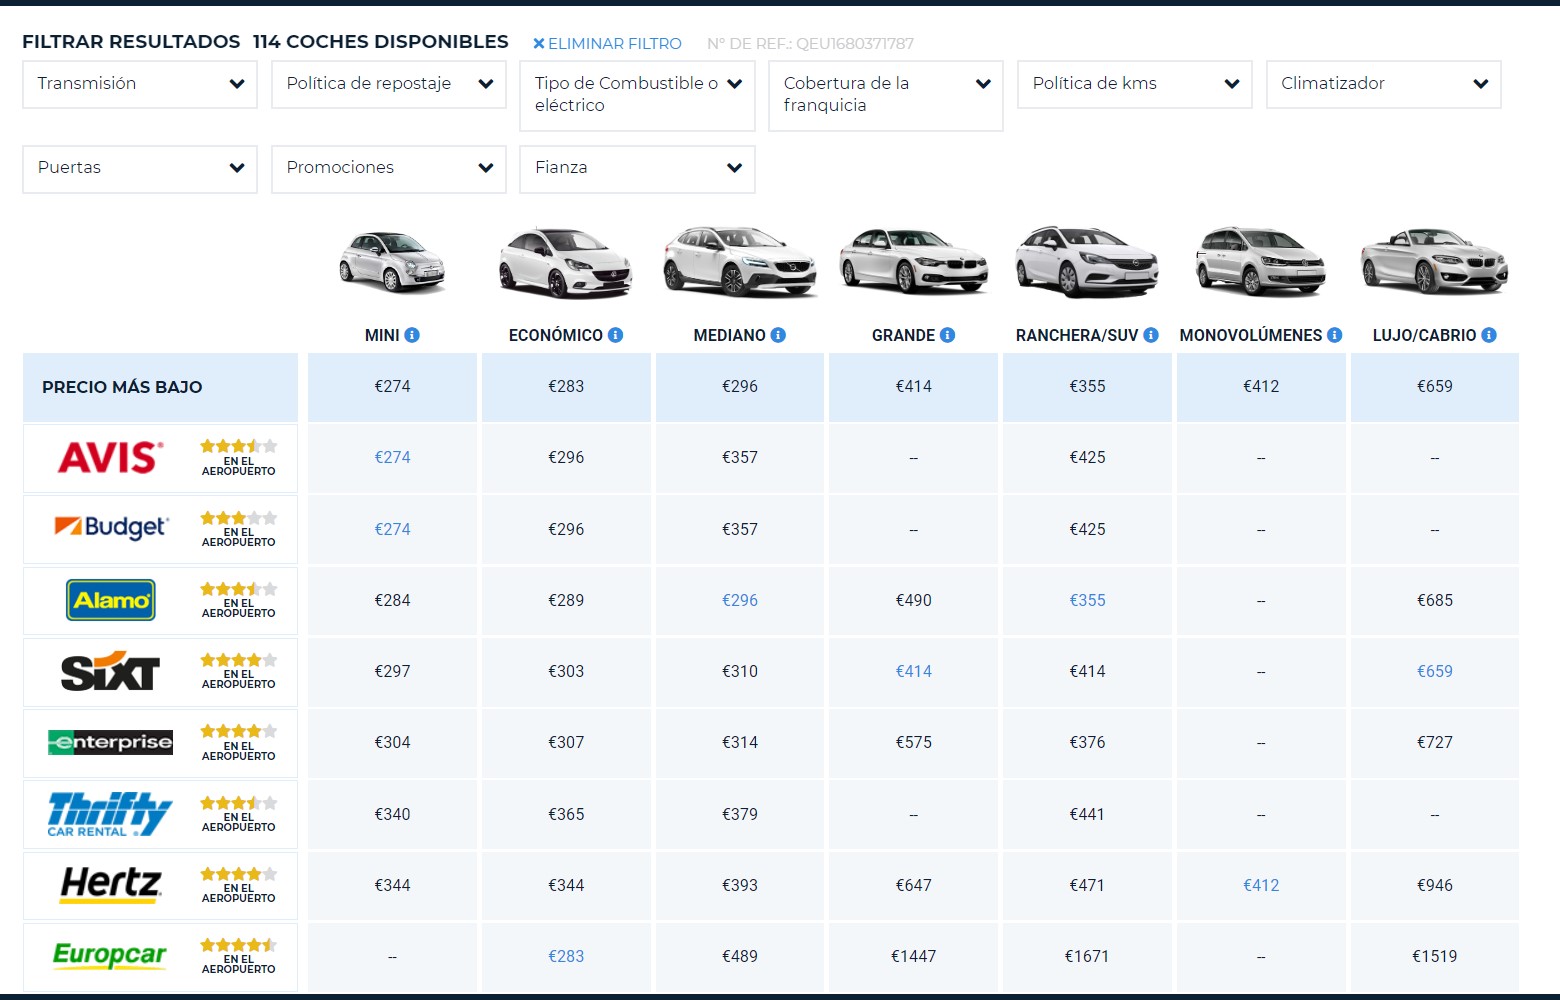
Task: Select the GRANDE category header
Action: tap(903, 335)
